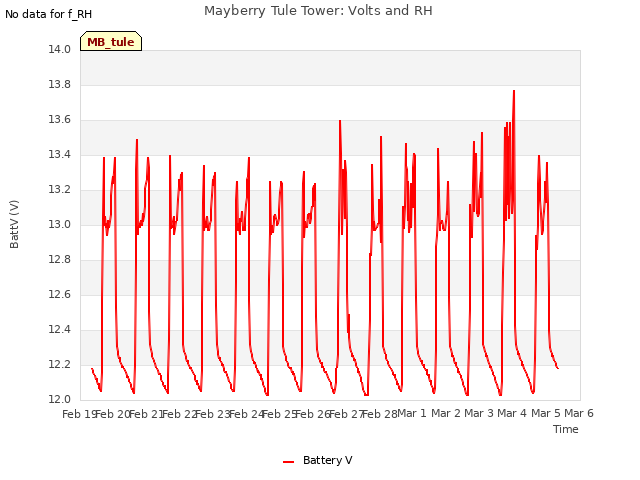Click the Mar 6 x-axis date label
Screen dimensions: 640x480
pyautogui.click(x=579, y=413)
